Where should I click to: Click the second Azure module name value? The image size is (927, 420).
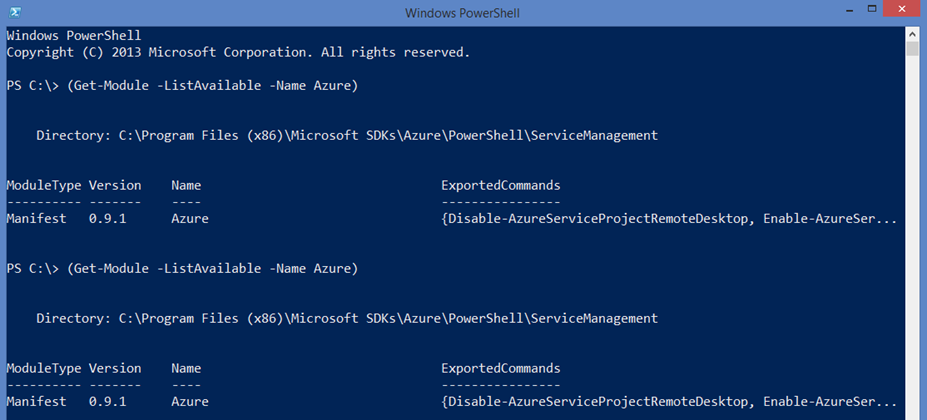point(190,402)
